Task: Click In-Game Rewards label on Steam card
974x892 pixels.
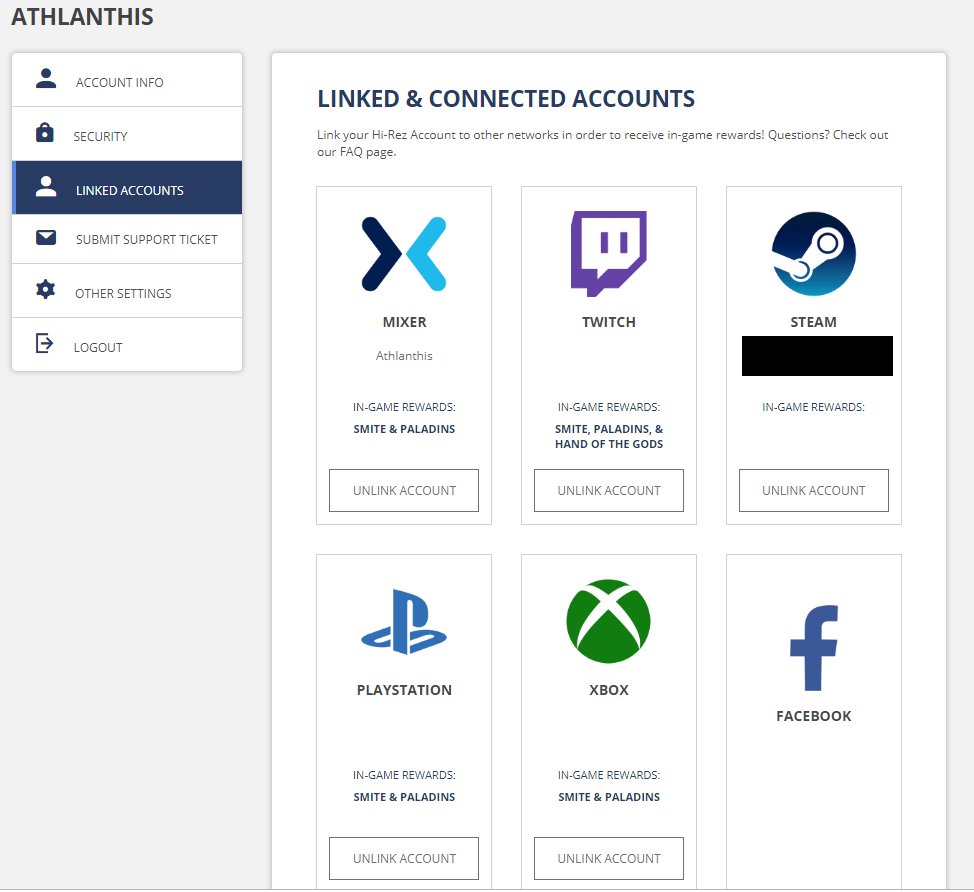Action: 814,407
